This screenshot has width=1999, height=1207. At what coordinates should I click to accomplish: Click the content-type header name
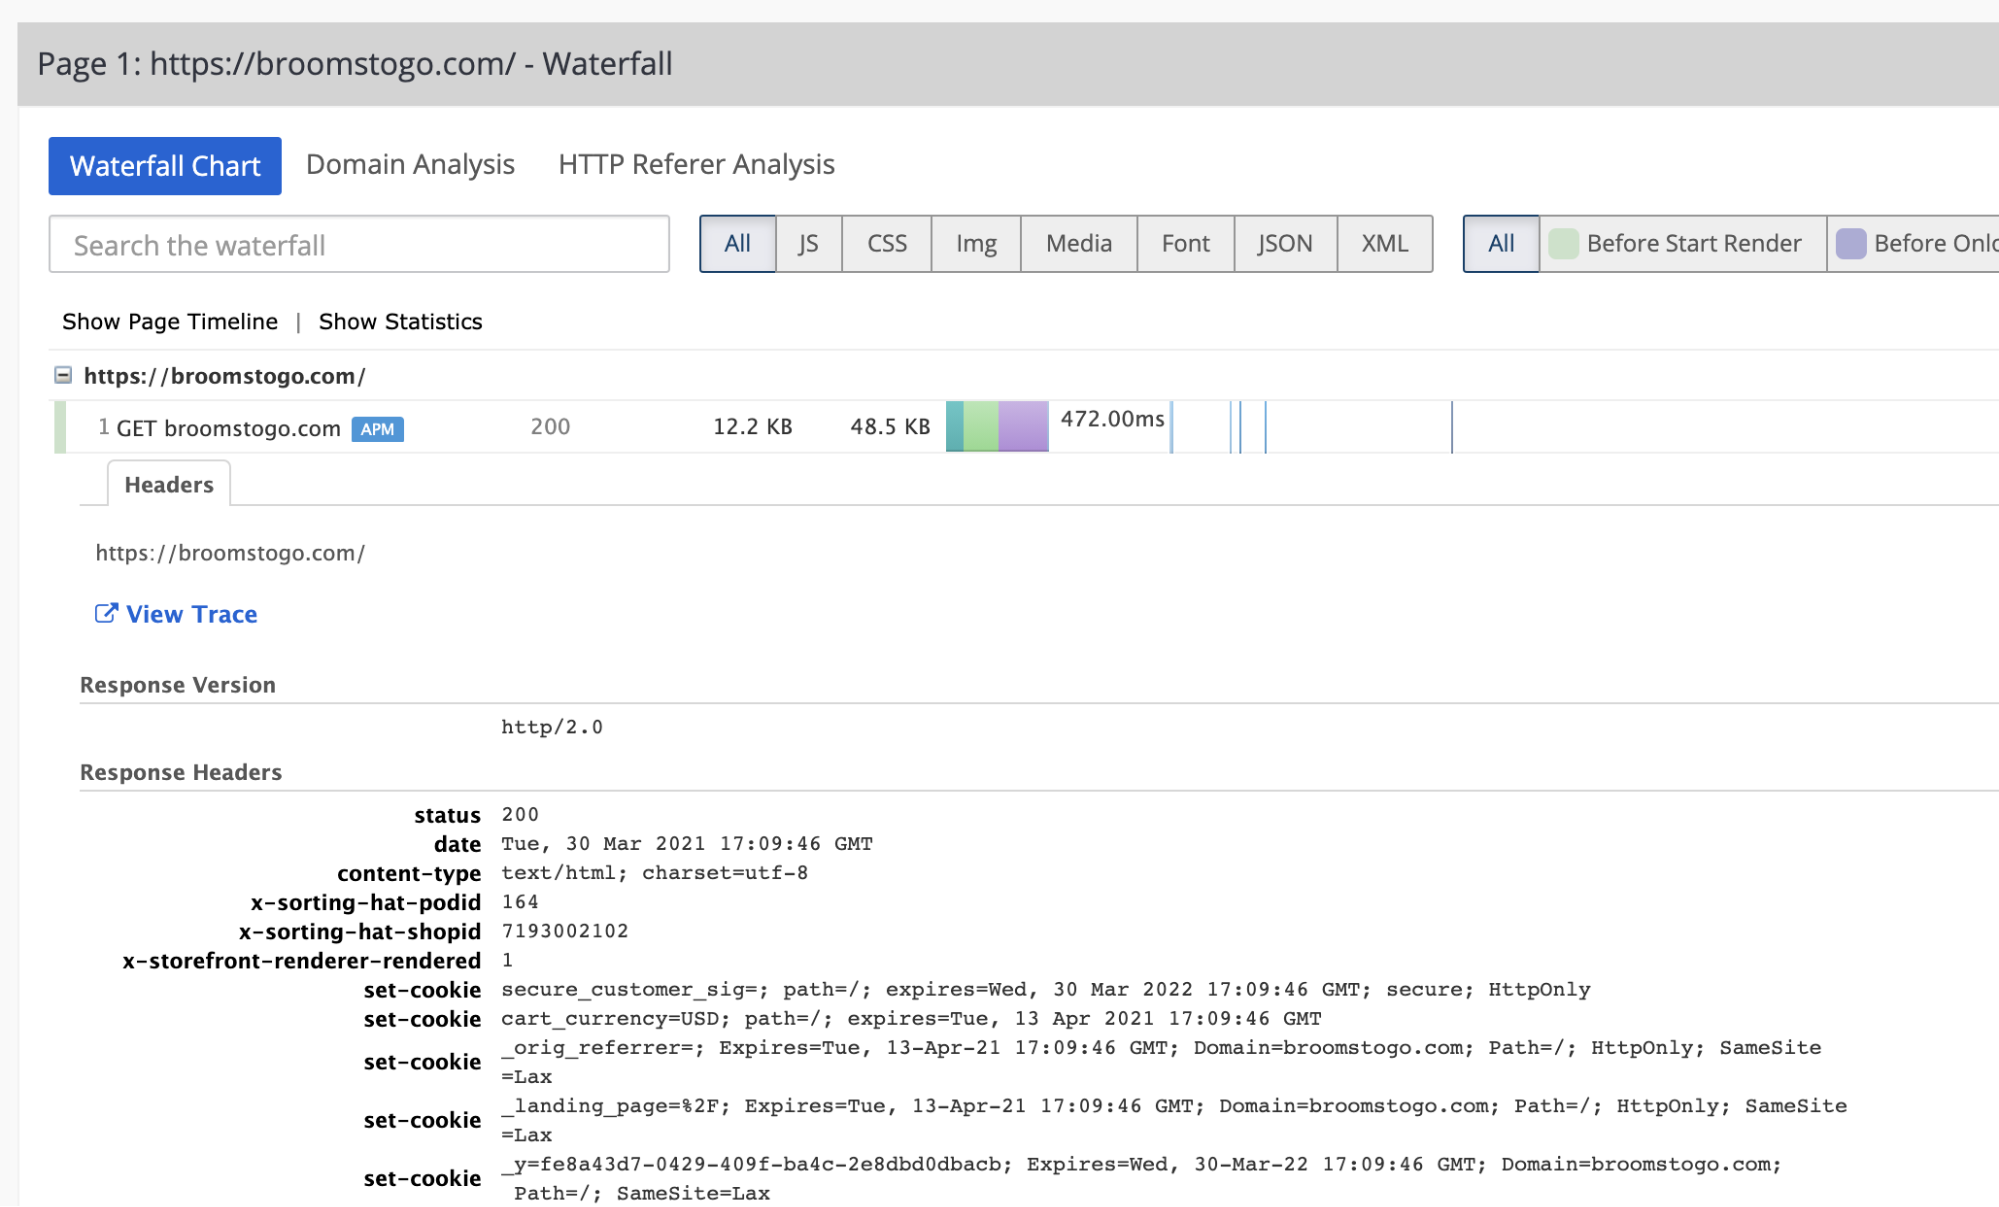click(x=409, y=873)
